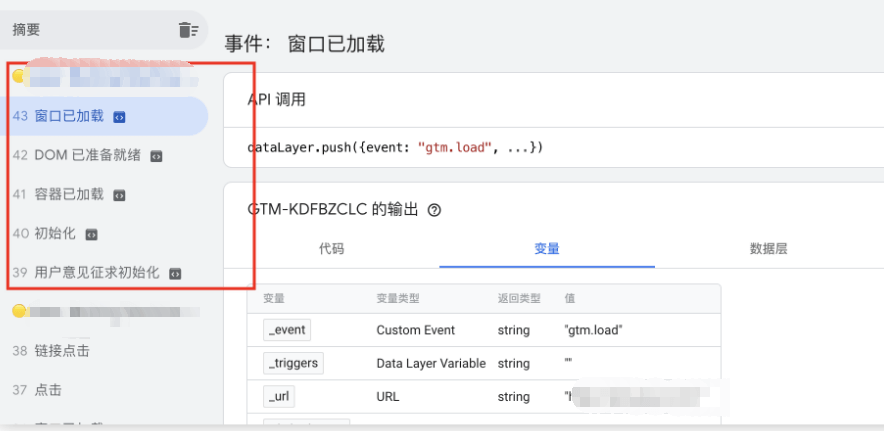Image resolution: width=884 pixels, height=431 pixels.
Task: Select the 变量 tab
Action: 546,249
